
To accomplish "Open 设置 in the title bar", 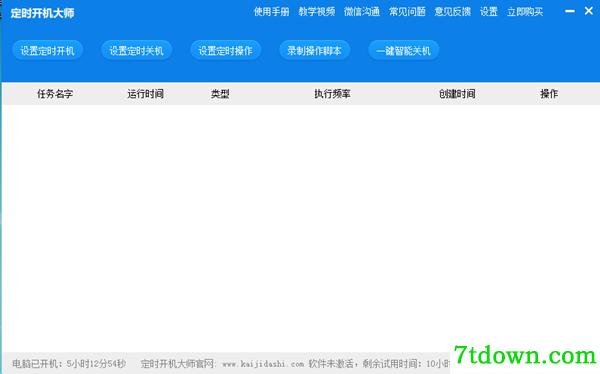I will coord(489,12).
